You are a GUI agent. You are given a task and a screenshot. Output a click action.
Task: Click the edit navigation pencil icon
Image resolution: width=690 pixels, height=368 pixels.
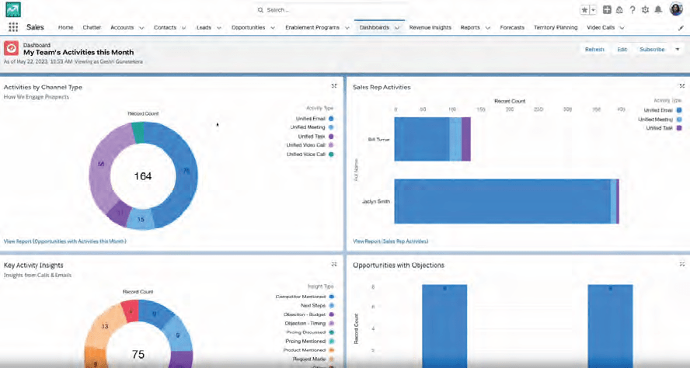point(682,28)
